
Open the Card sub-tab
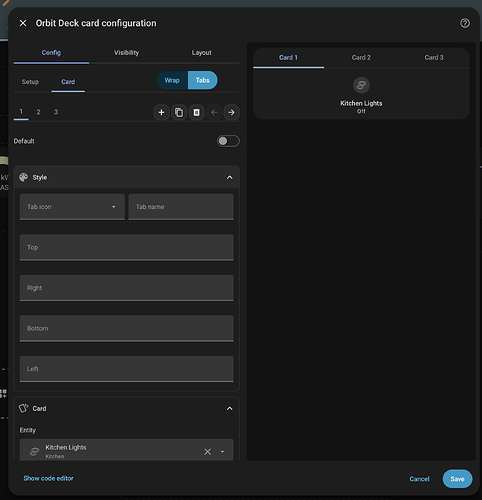point(68,82)
